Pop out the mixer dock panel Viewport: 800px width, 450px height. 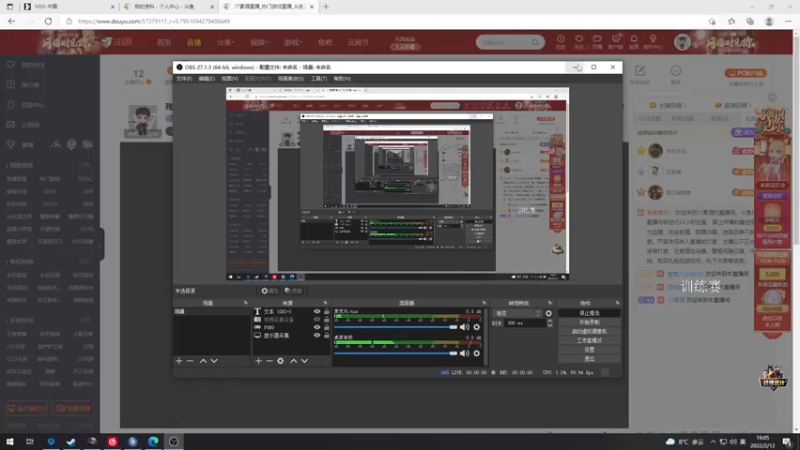(484, 303)
